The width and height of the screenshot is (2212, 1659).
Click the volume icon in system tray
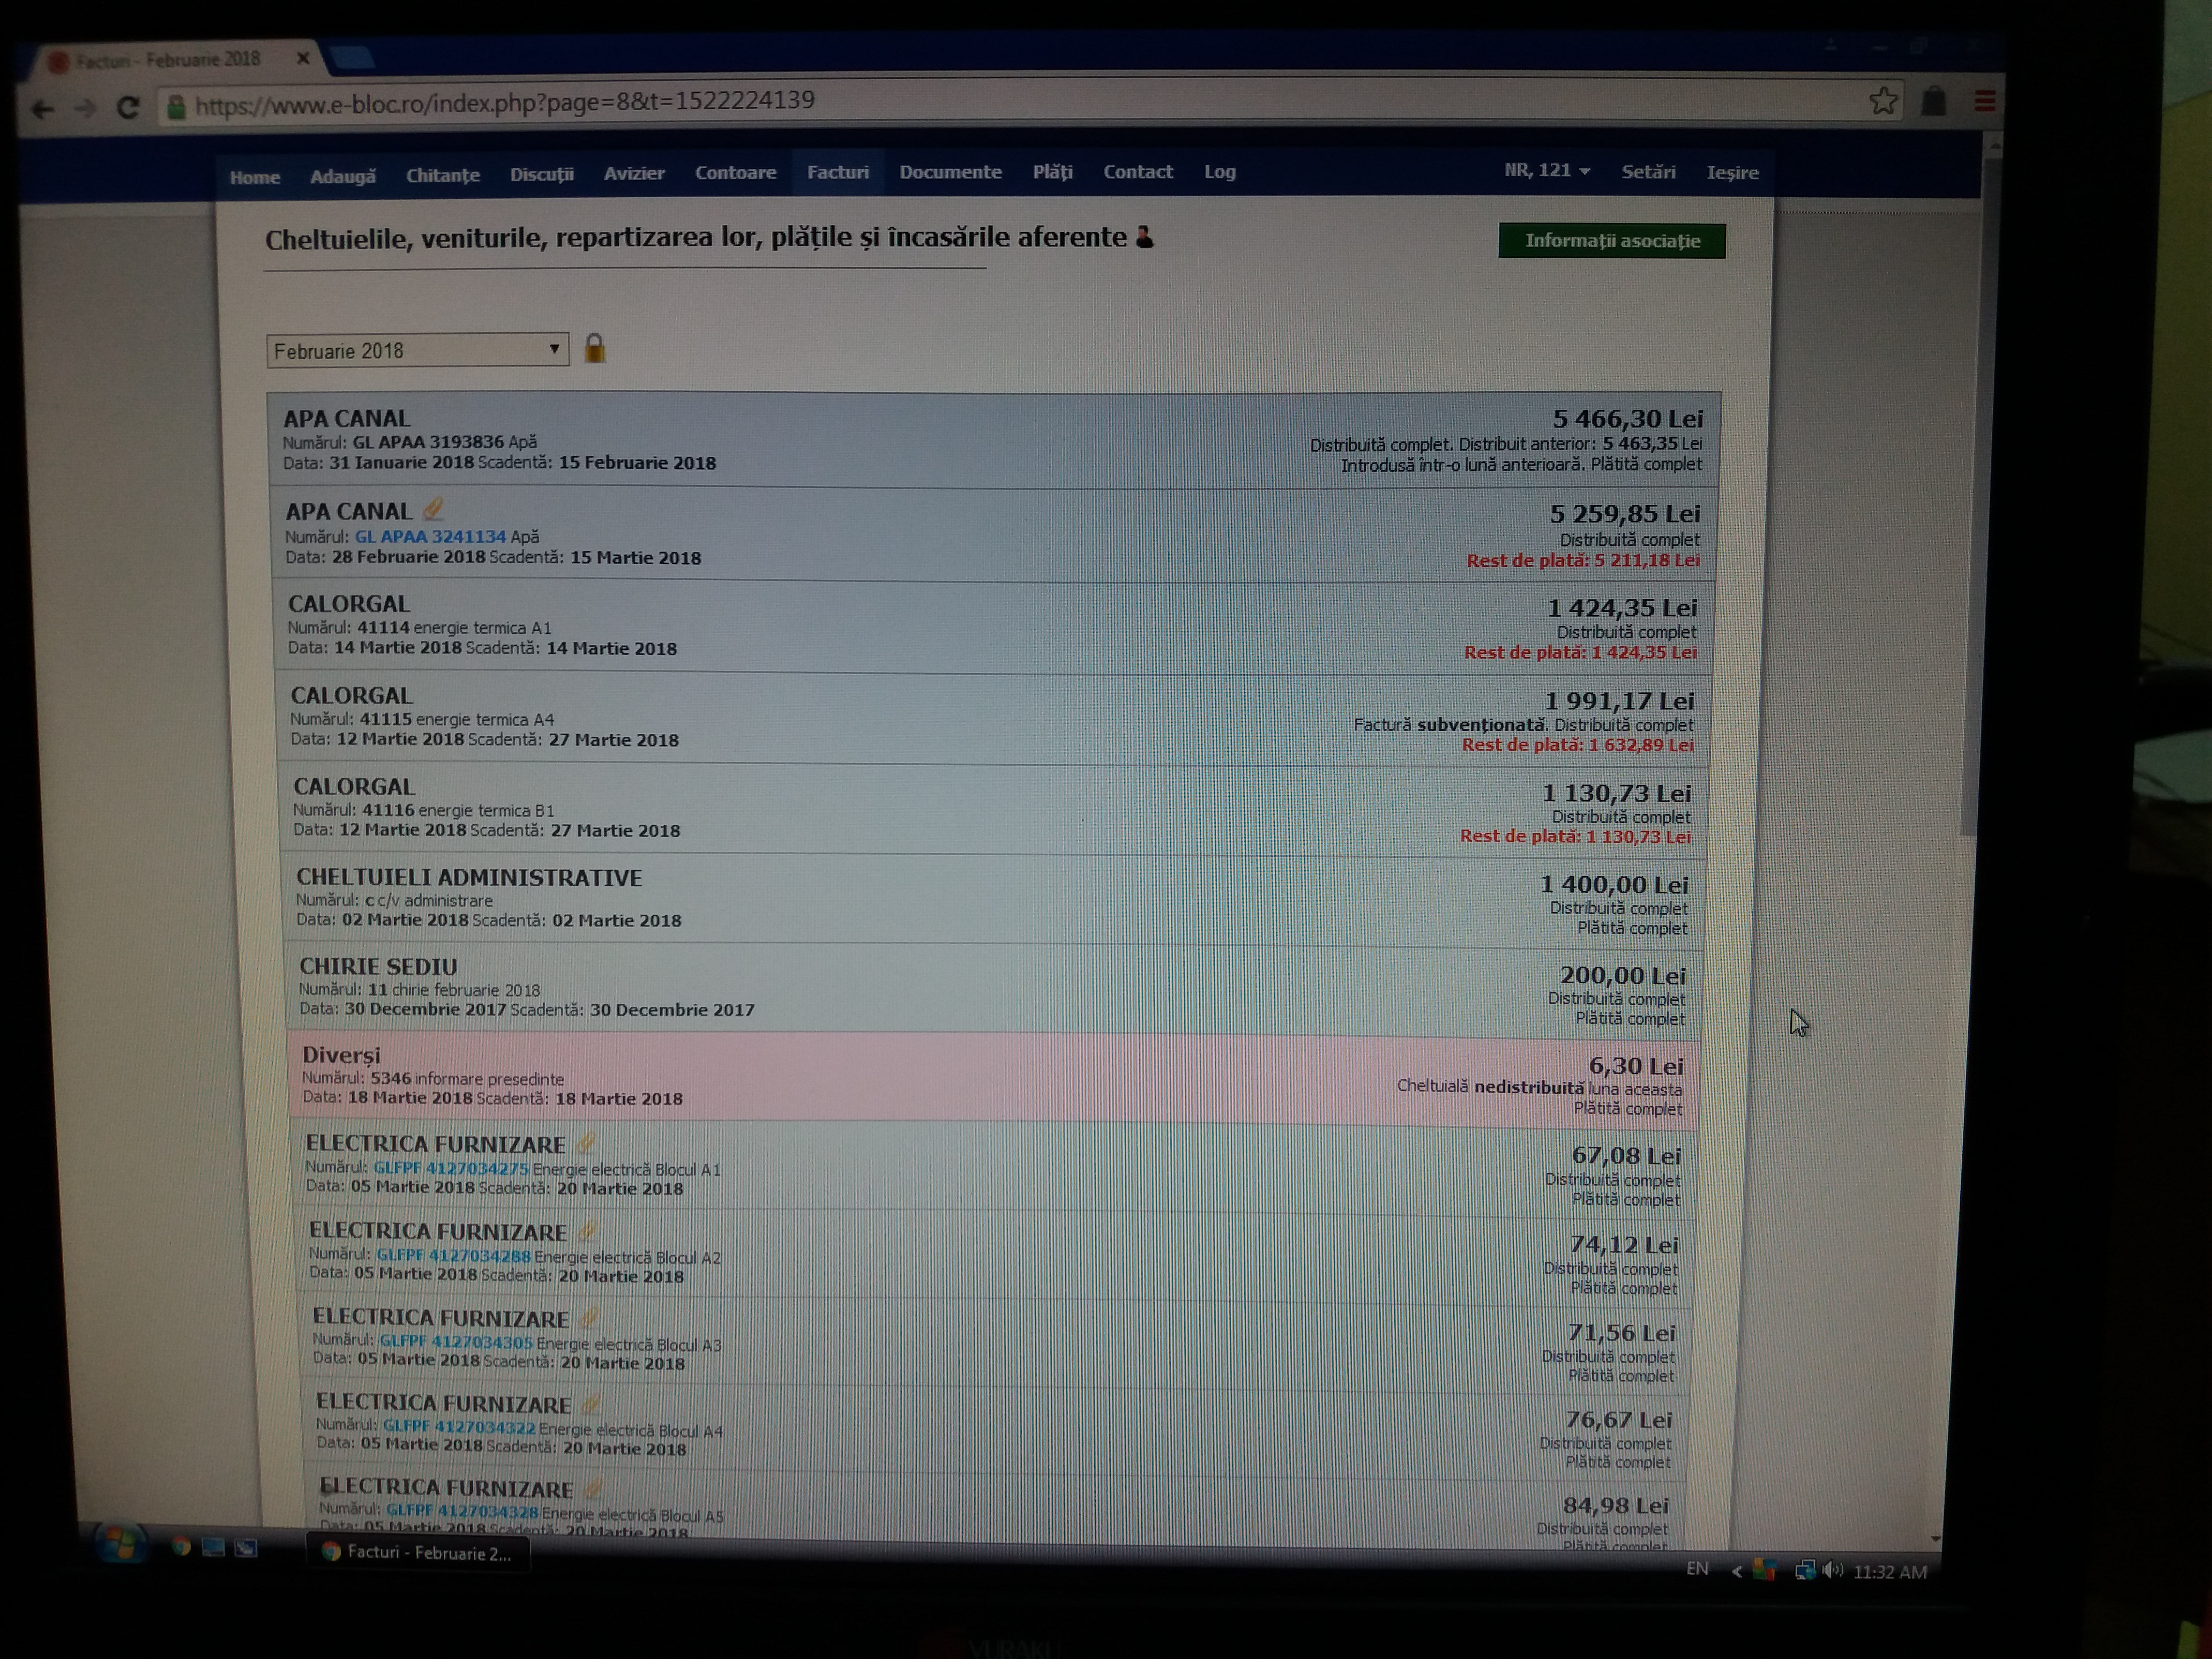1832,1570
